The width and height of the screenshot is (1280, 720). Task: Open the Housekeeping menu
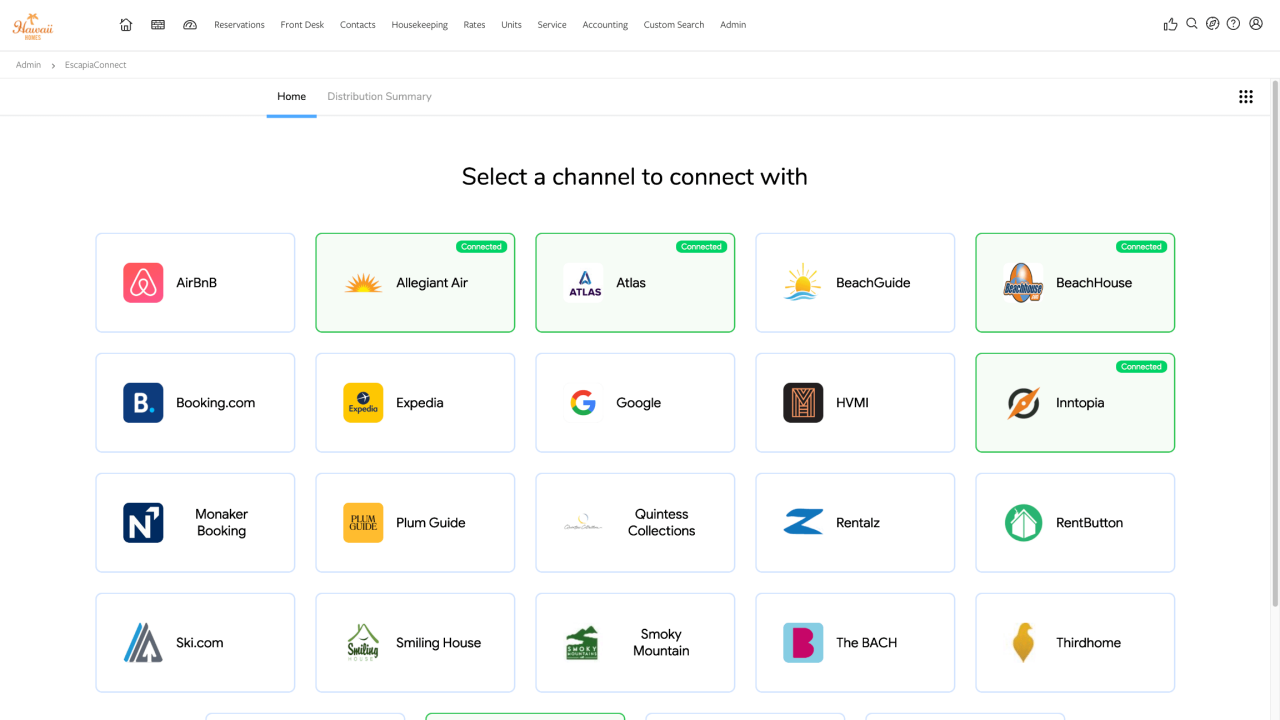pos(420,25)
